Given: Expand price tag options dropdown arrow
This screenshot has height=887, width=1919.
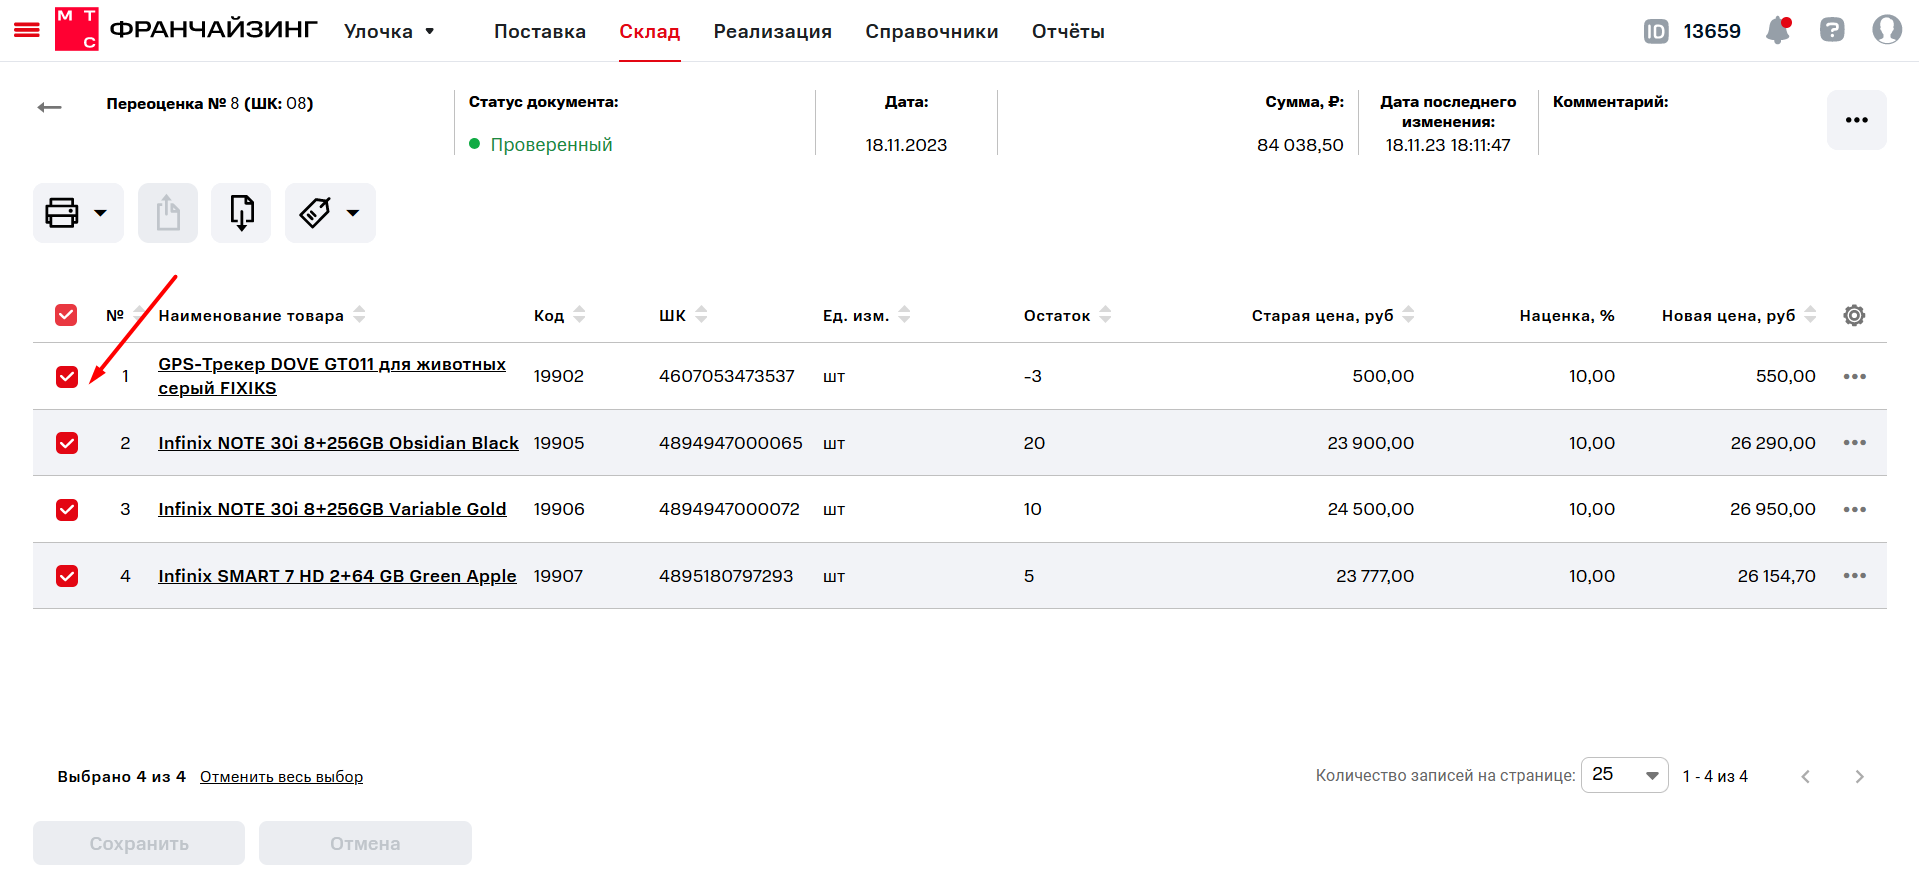Looking at the screenshot, I should click(353, 213).
